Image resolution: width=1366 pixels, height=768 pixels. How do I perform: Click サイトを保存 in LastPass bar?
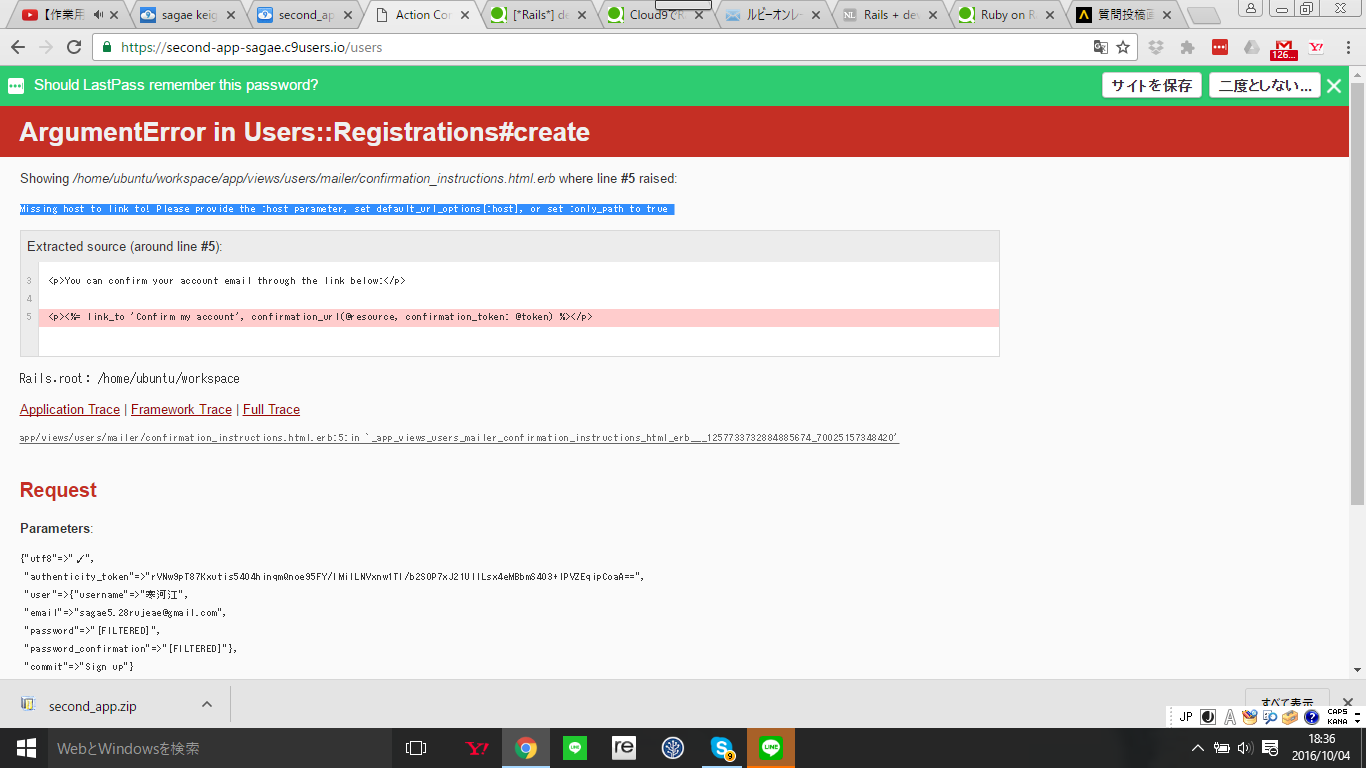(1151, 85)
